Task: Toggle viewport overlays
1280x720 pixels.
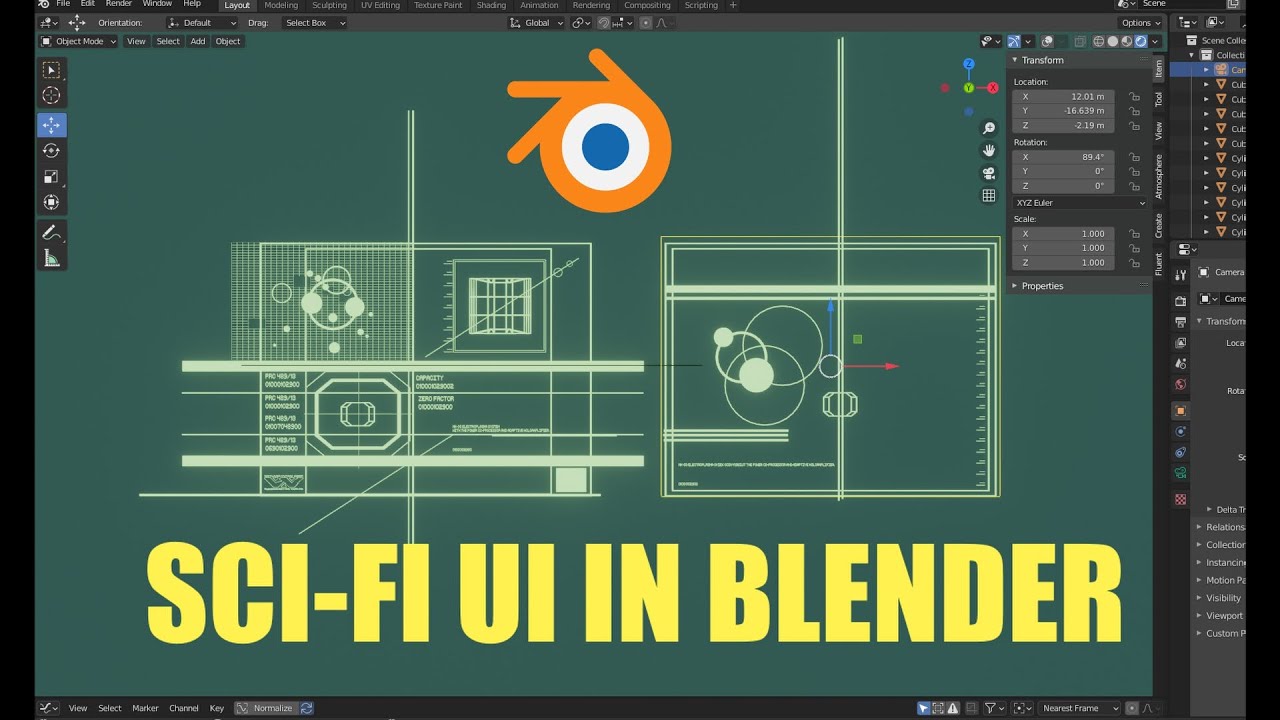Action: (1048, 41)
